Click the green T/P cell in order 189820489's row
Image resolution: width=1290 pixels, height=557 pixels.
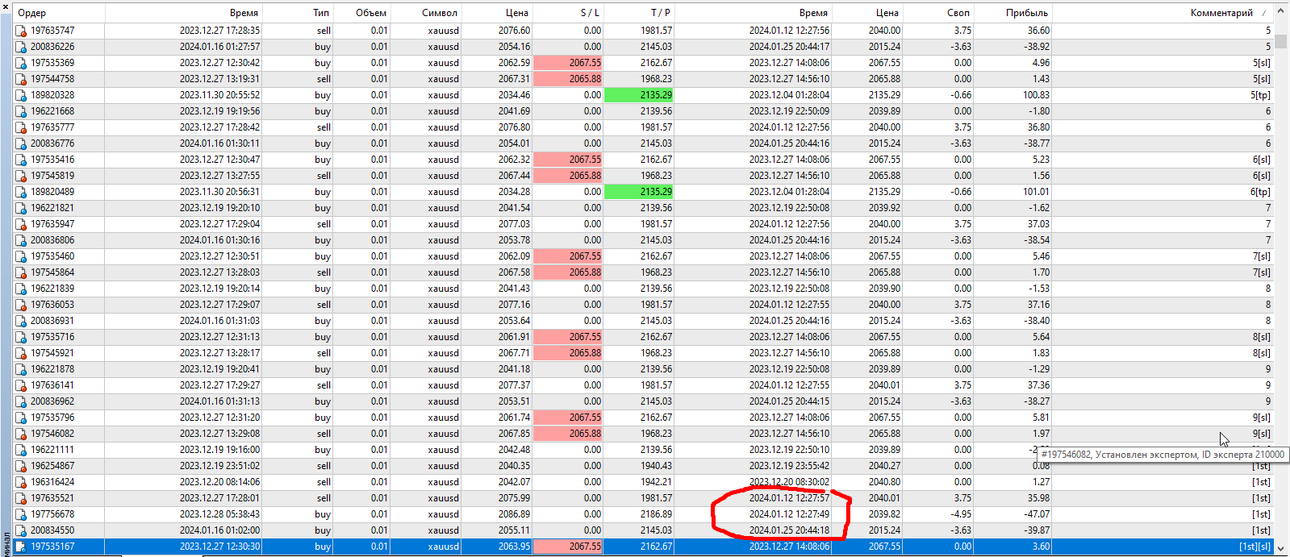[640, 192]
